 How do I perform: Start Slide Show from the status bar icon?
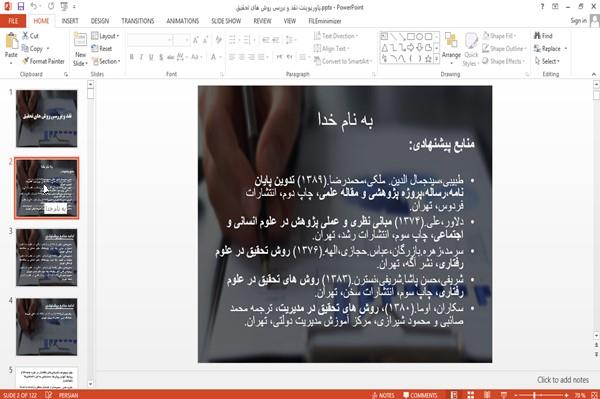point(504,395)
